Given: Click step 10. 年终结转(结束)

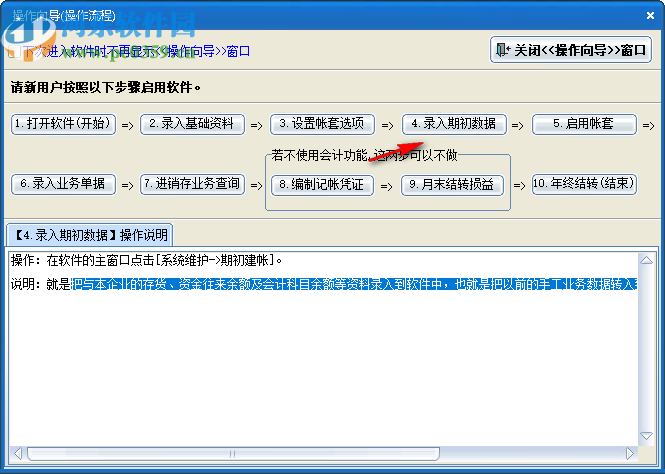Looking at the screenshot, I should (x=584, y=184).
